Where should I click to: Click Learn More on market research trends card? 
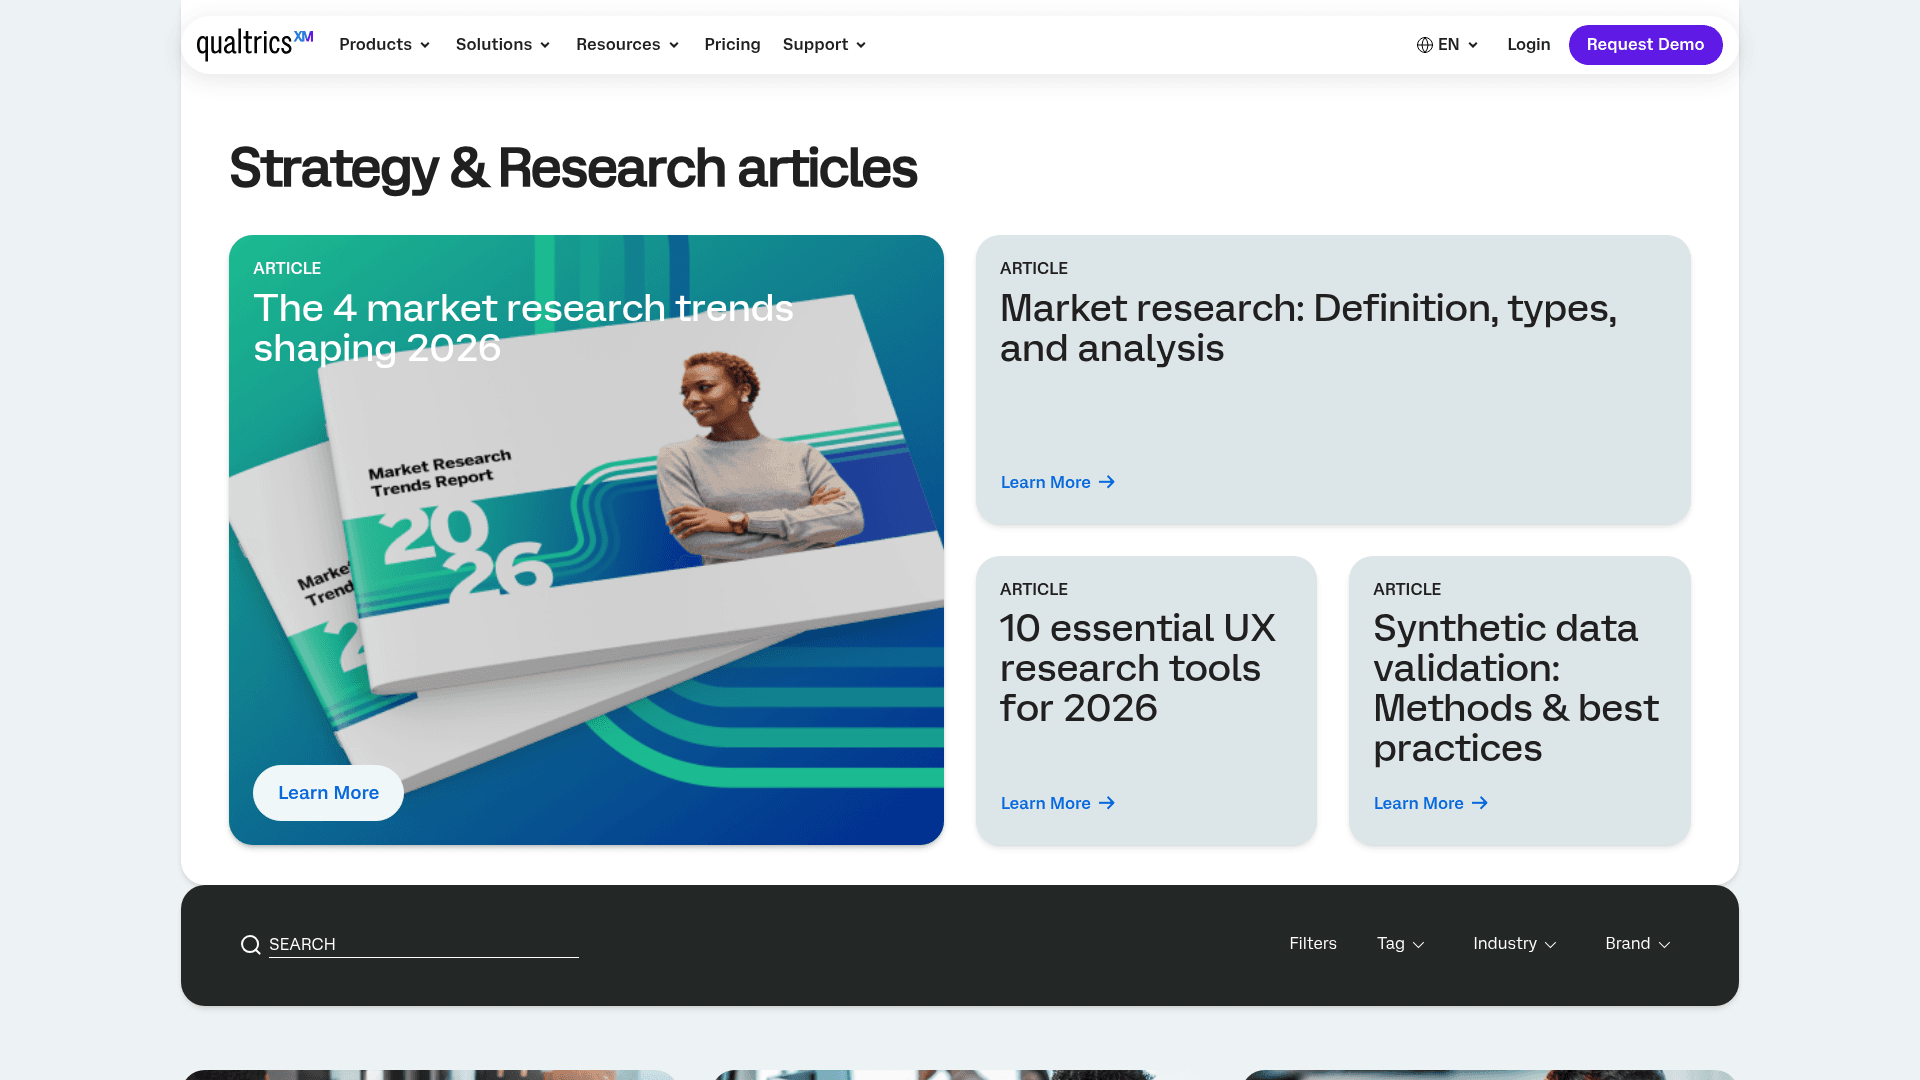click(328, 793)
